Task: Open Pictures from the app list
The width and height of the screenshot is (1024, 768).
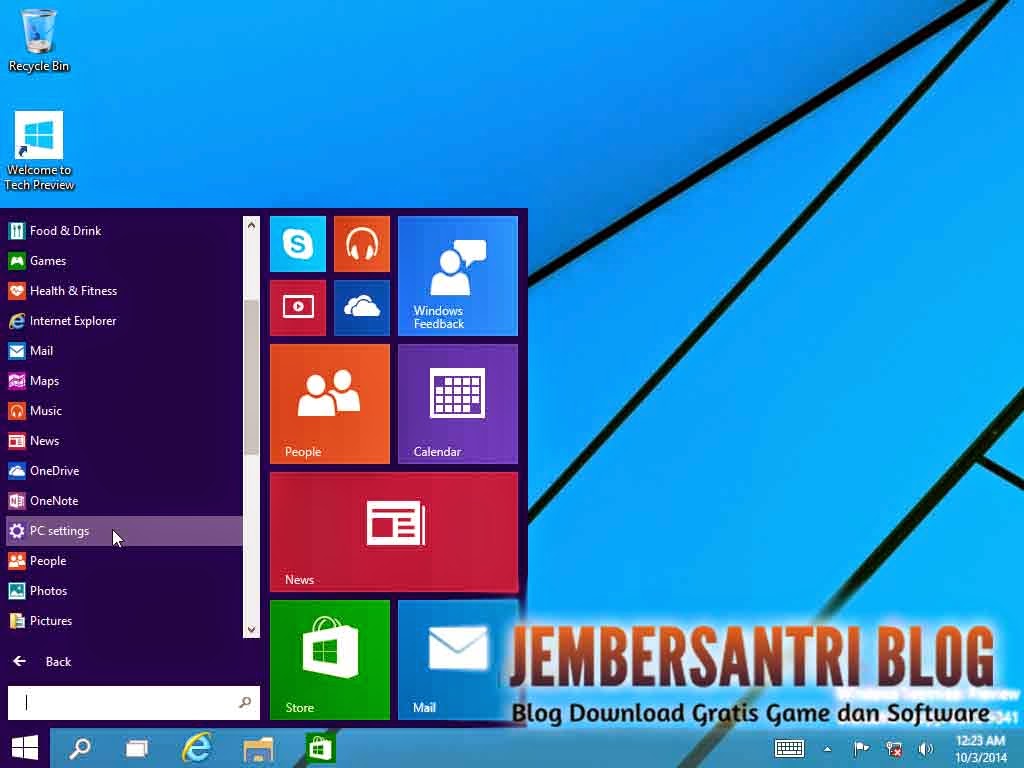Action: 124,621
